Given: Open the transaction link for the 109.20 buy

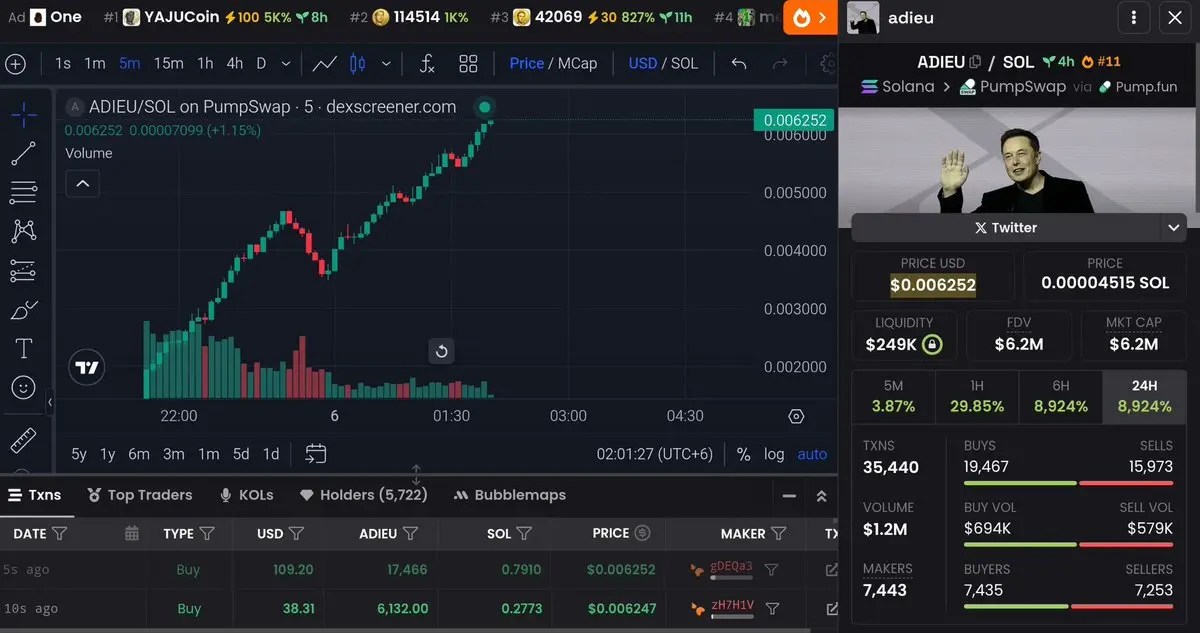Looking at the screenshot, I should click(832, 569).
